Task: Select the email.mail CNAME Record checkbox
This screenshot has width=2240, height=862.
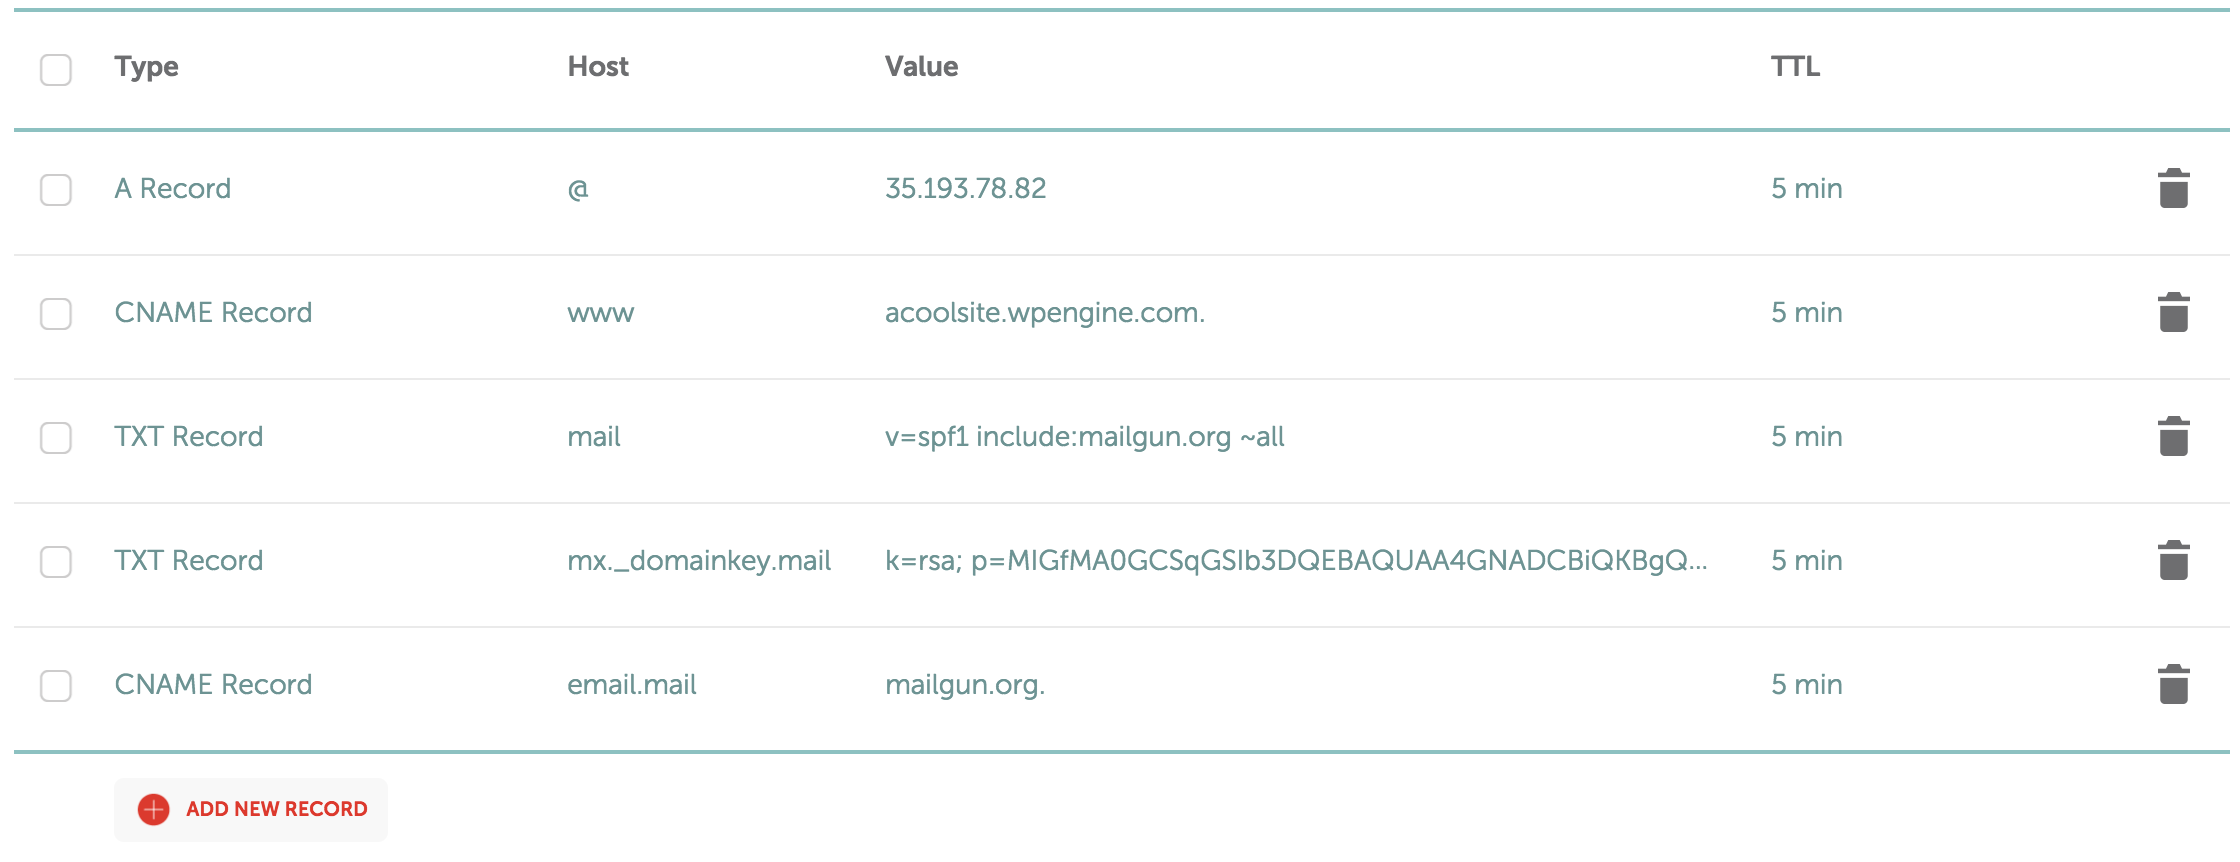Action: pos(56,685)
